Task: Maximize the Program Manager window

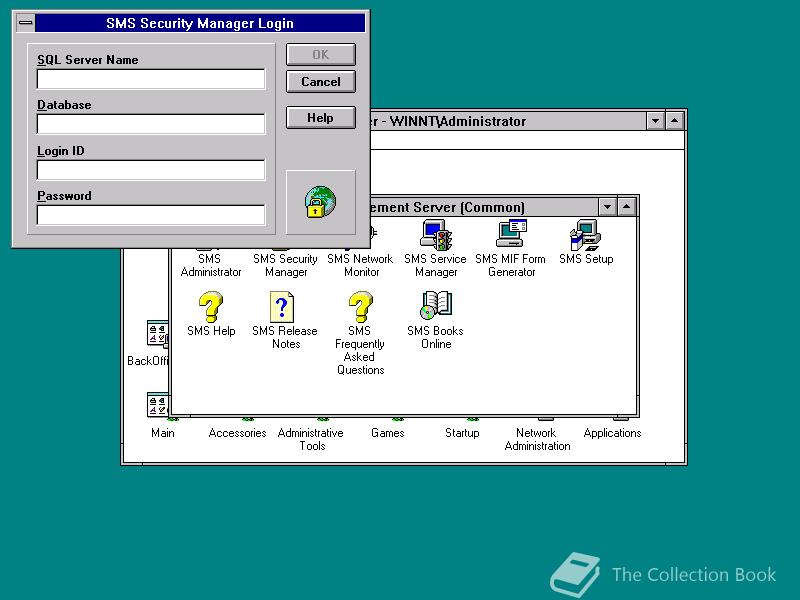Action: [x=674, y=121]
